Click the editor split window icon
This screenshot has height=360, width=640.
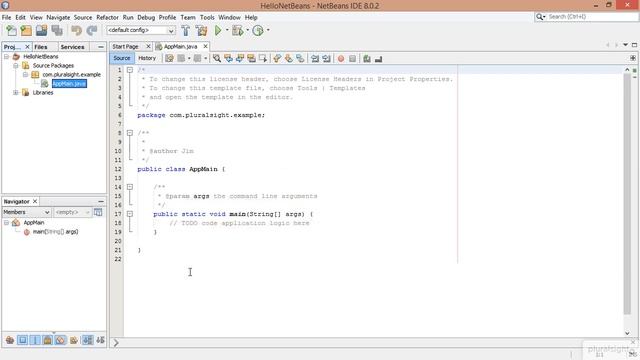tap(633, 58)
